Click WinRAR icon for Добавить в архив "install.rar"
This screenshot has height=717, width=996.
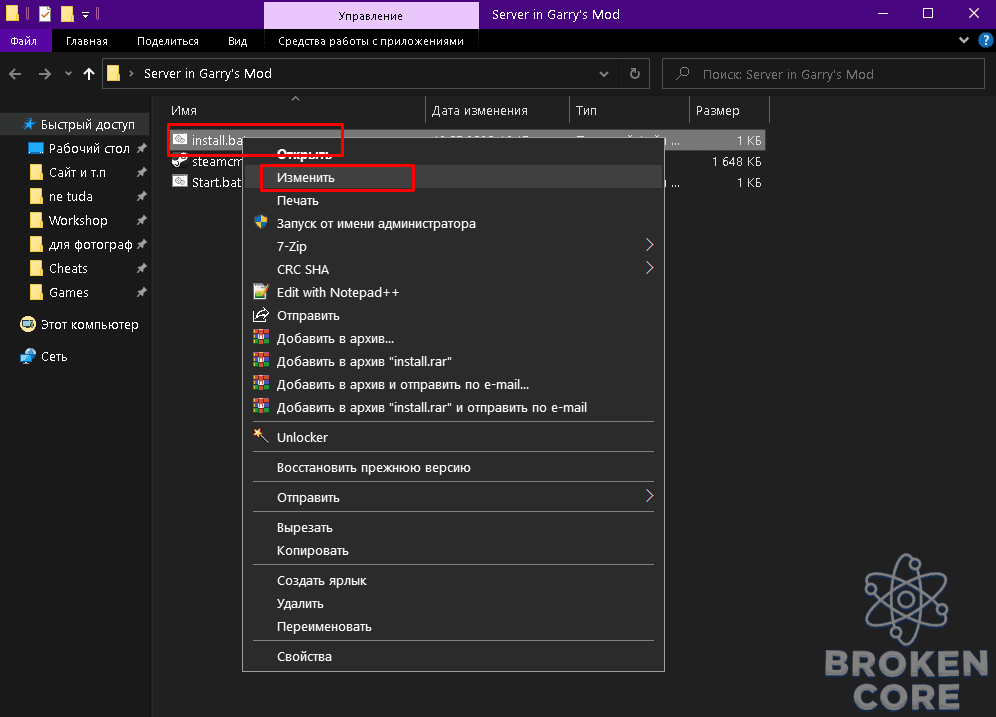point(261,360)
